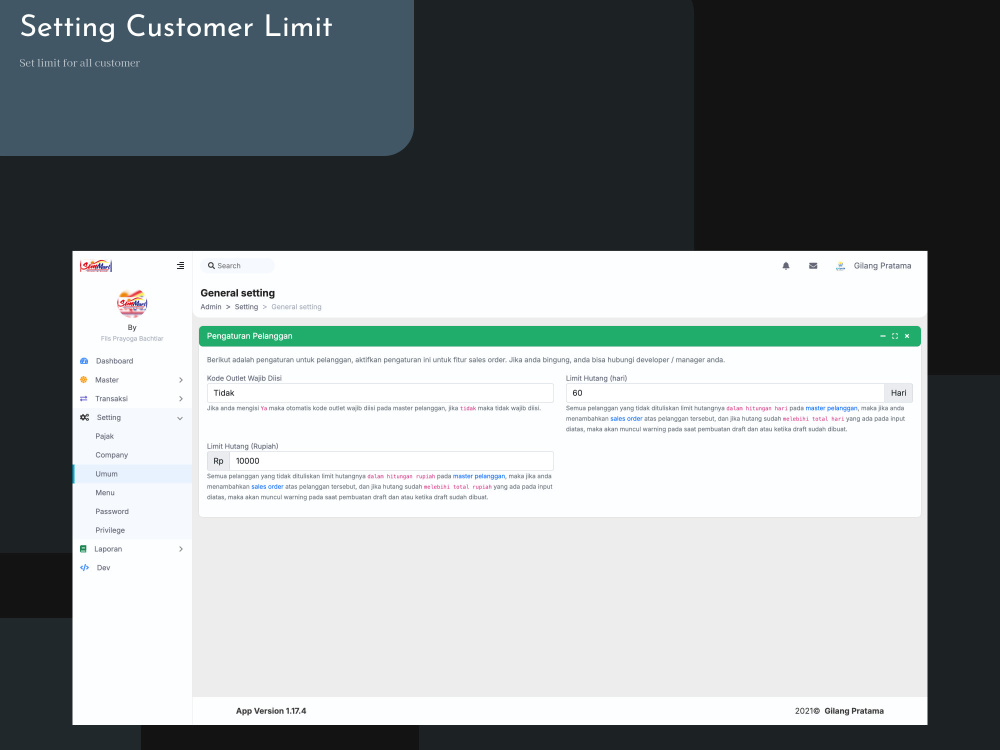Expand Pengaturan Pelanggan card to fullscreen
1000x750 pixels.
pyautogui.click(x=895, y=336)
